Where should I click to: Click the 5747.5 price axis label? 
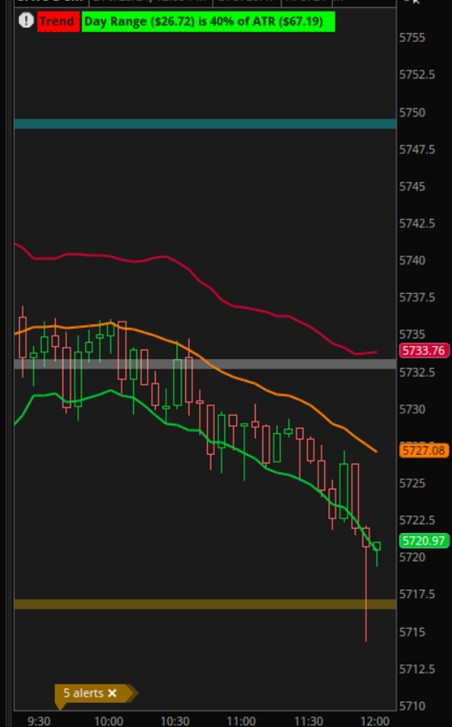(x=417, y=149)
